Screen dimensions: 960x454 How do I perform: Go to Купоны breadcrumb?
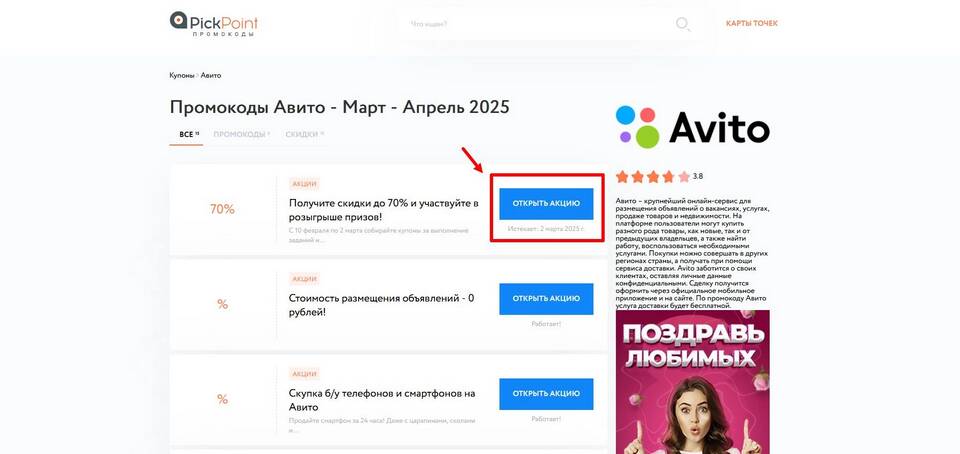(181, 75)
